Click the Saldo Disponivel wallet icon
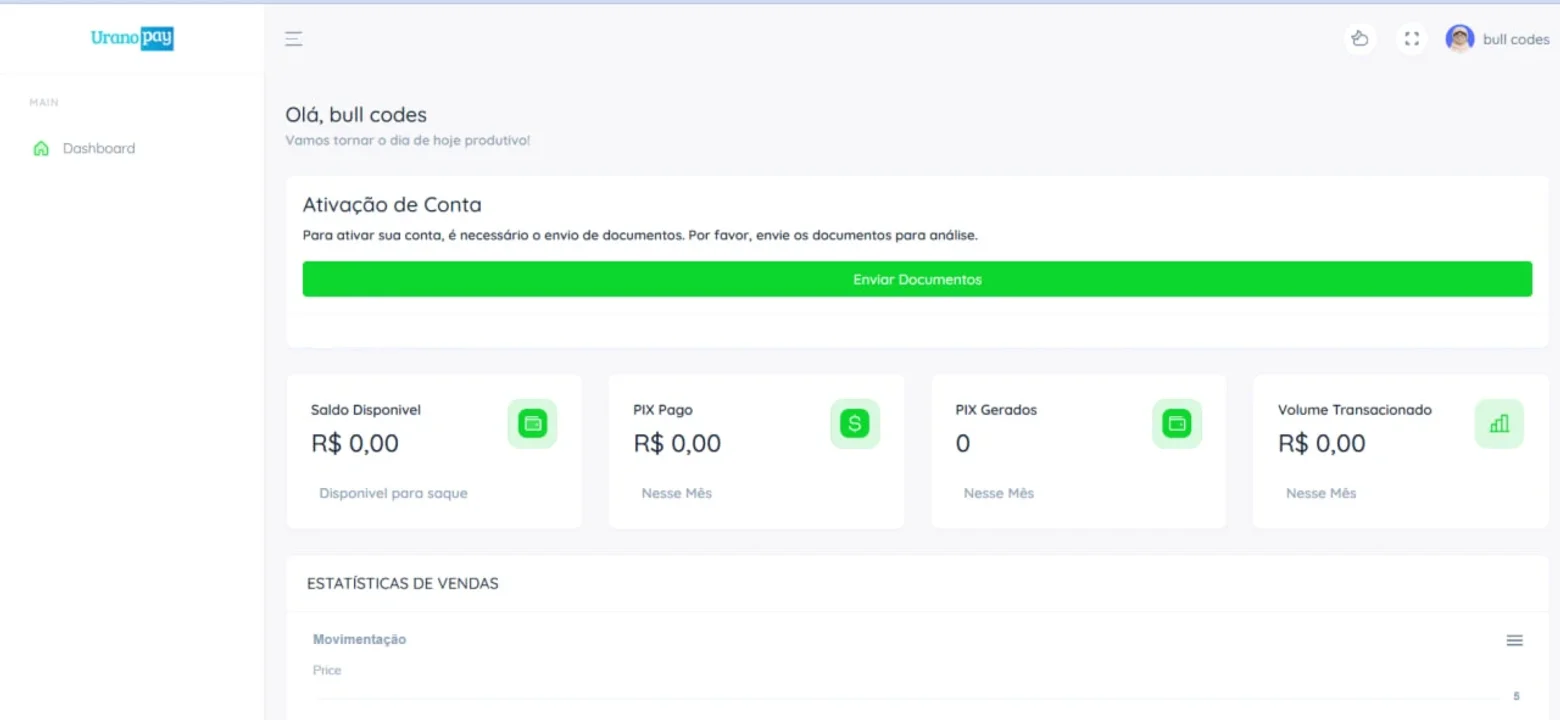This screenshot has width=1560, height=720. 532,424
